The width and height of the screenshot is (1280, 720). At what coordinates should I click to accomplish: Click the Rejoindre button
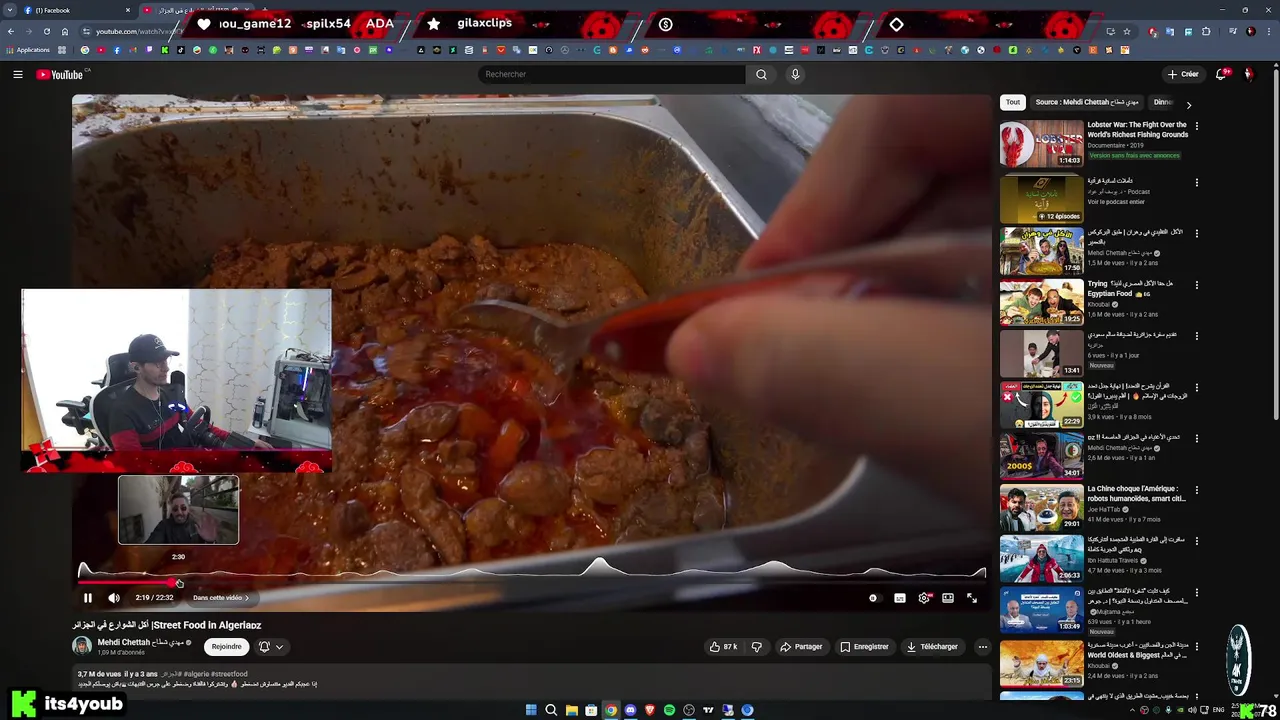227,647
